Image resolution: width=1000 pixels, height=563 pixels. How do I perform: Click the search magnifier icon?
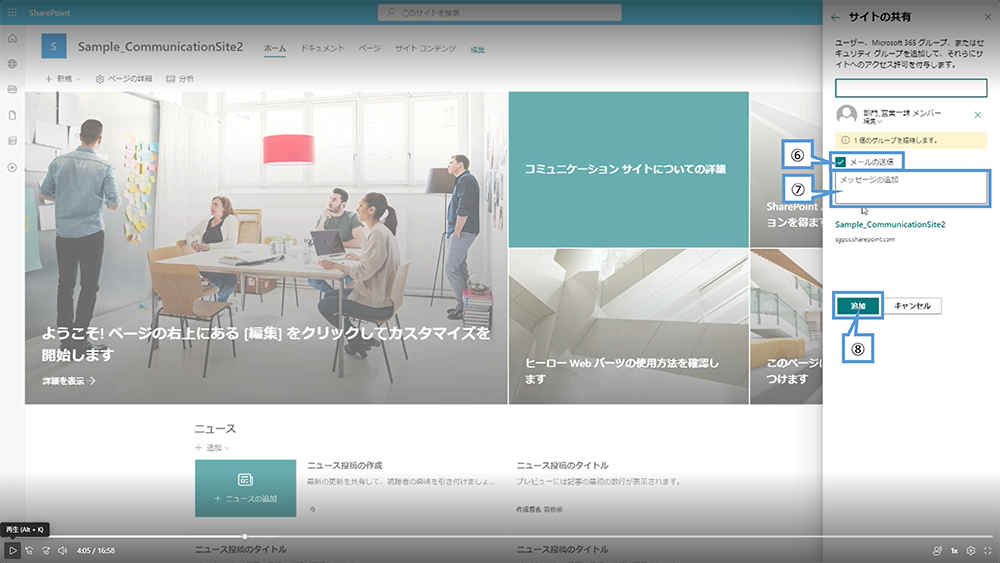391,12
